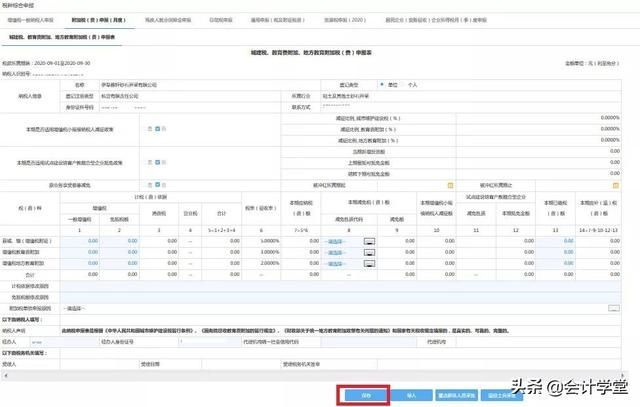Click the ellipsis button in the 增值税地方教育附加 row

(x=369, y=265)
